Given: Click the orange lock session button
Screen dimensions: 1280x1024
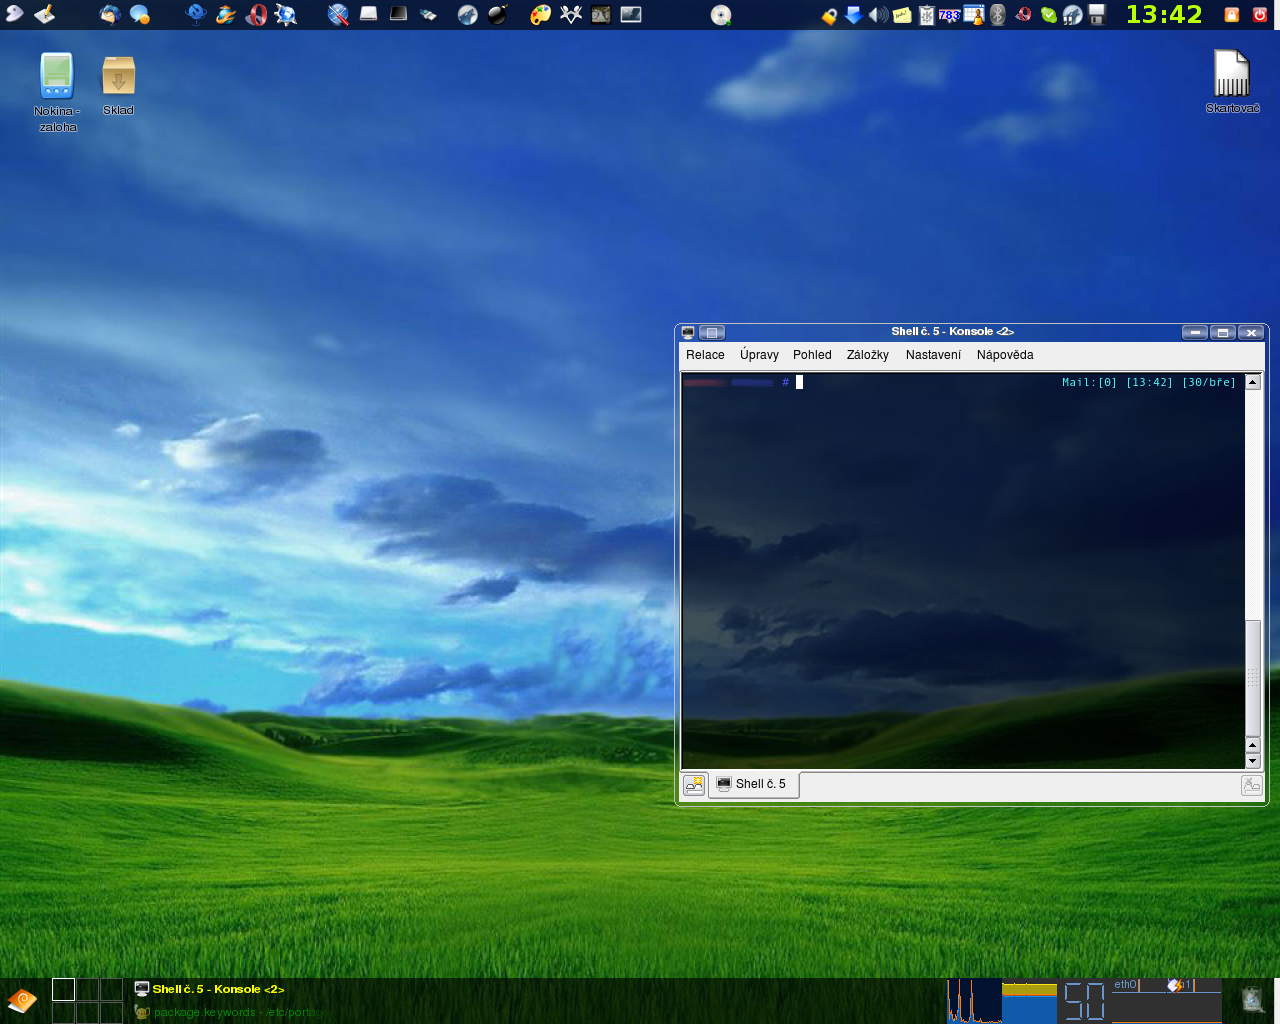Looking at the screenshot, I should (x=1232, y=14).
